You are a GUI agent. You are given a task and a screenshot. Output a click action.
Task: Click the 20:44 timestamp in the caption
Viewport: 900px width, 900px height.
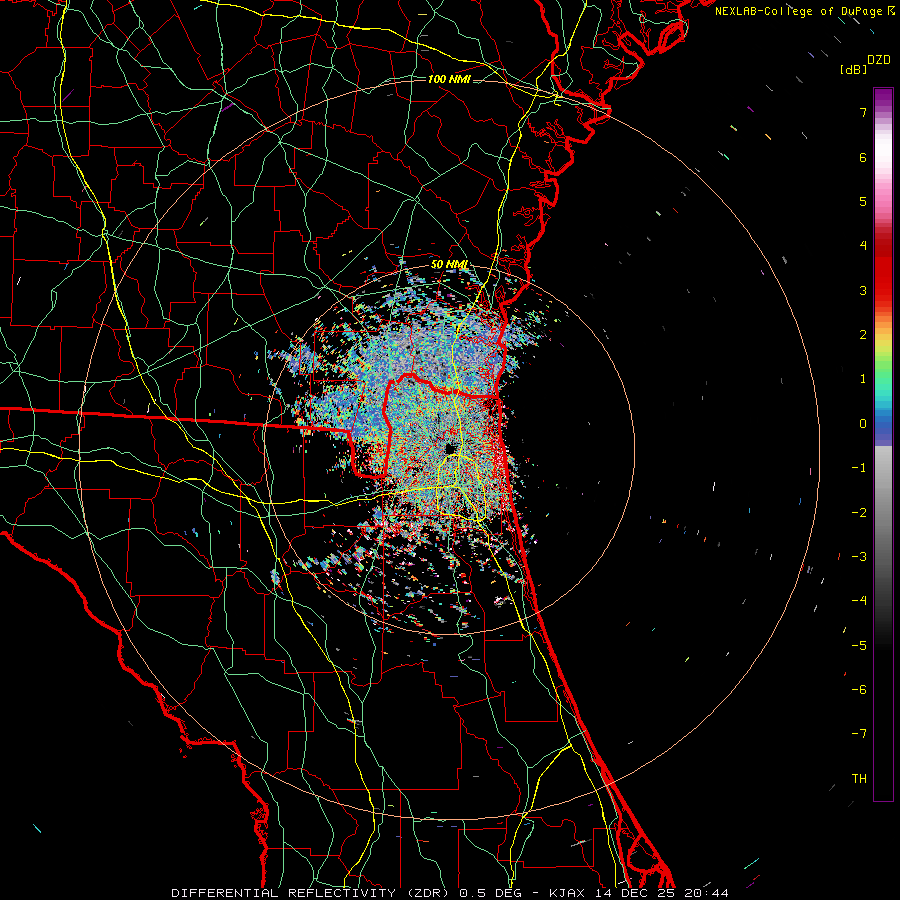click(x=706, y=893)
